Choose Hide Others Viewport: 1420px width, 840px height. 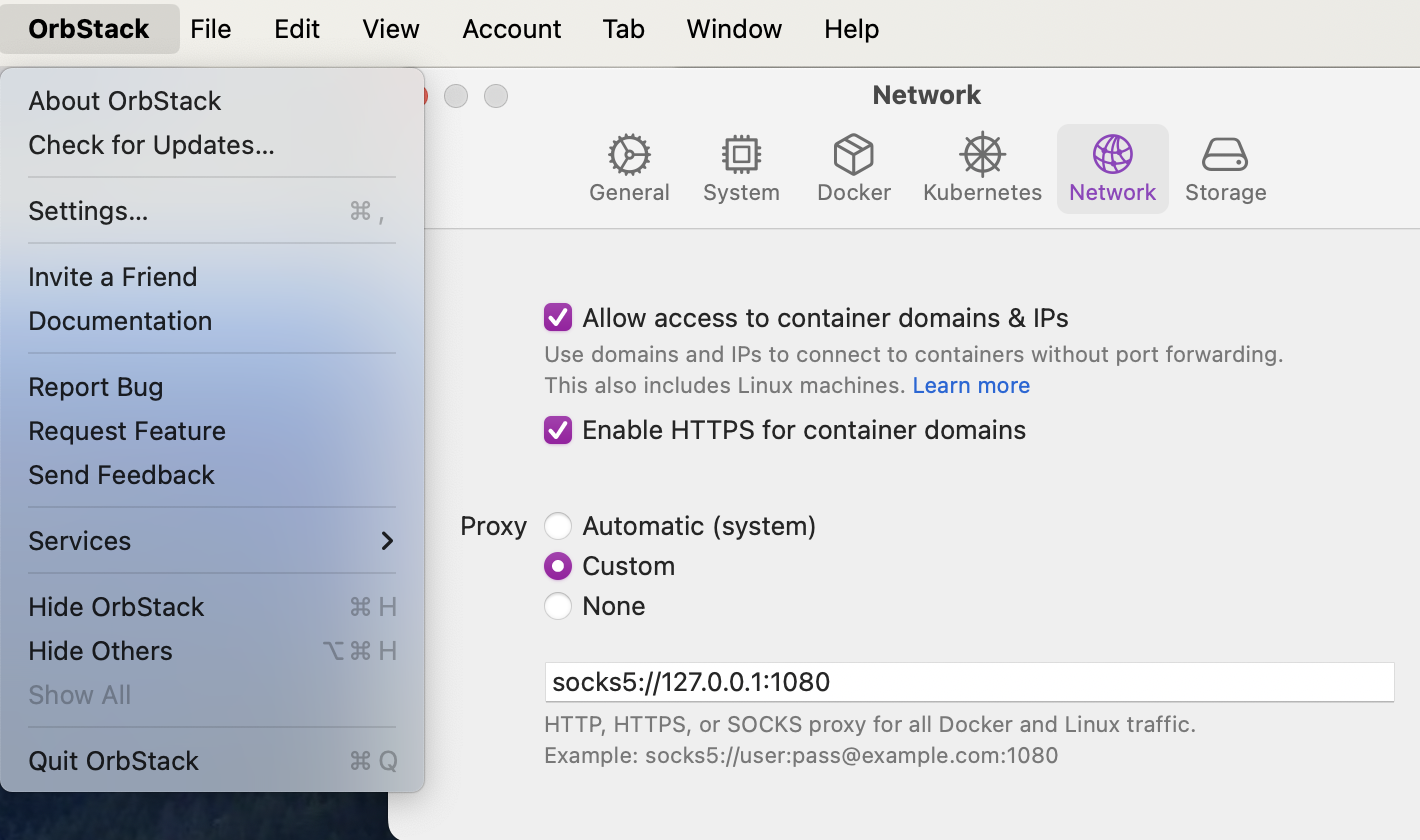click(212, 651)
